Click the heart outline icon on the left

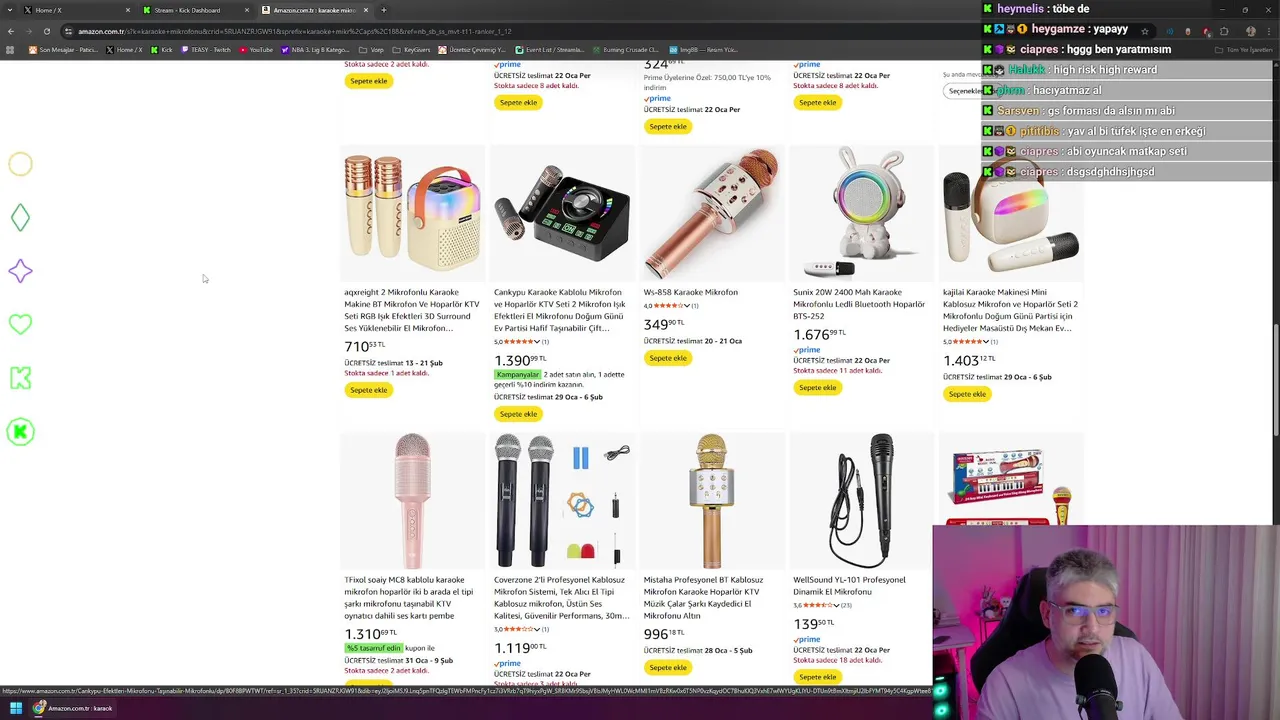(20, 324)
